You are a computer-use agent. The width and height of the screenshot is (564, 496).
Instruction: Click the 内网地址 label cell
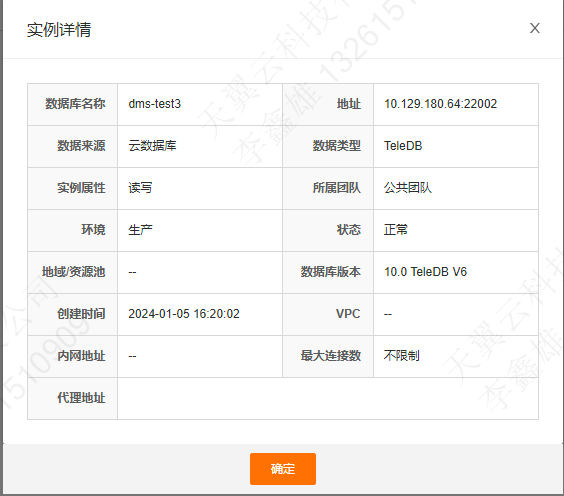point(73,356)
